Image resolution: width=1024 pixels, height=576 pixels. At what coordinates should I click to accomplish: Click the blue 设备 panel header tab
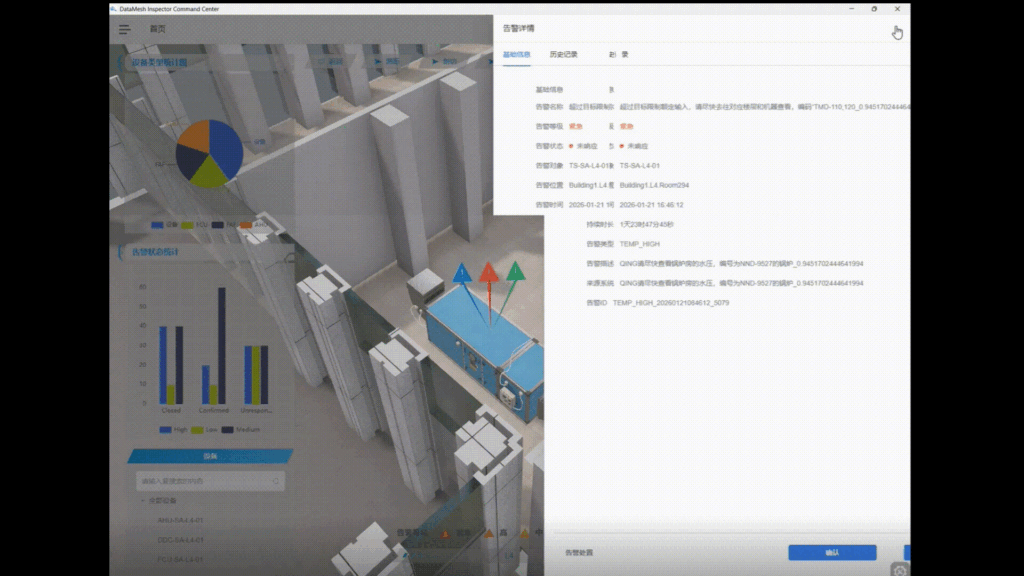209,456
